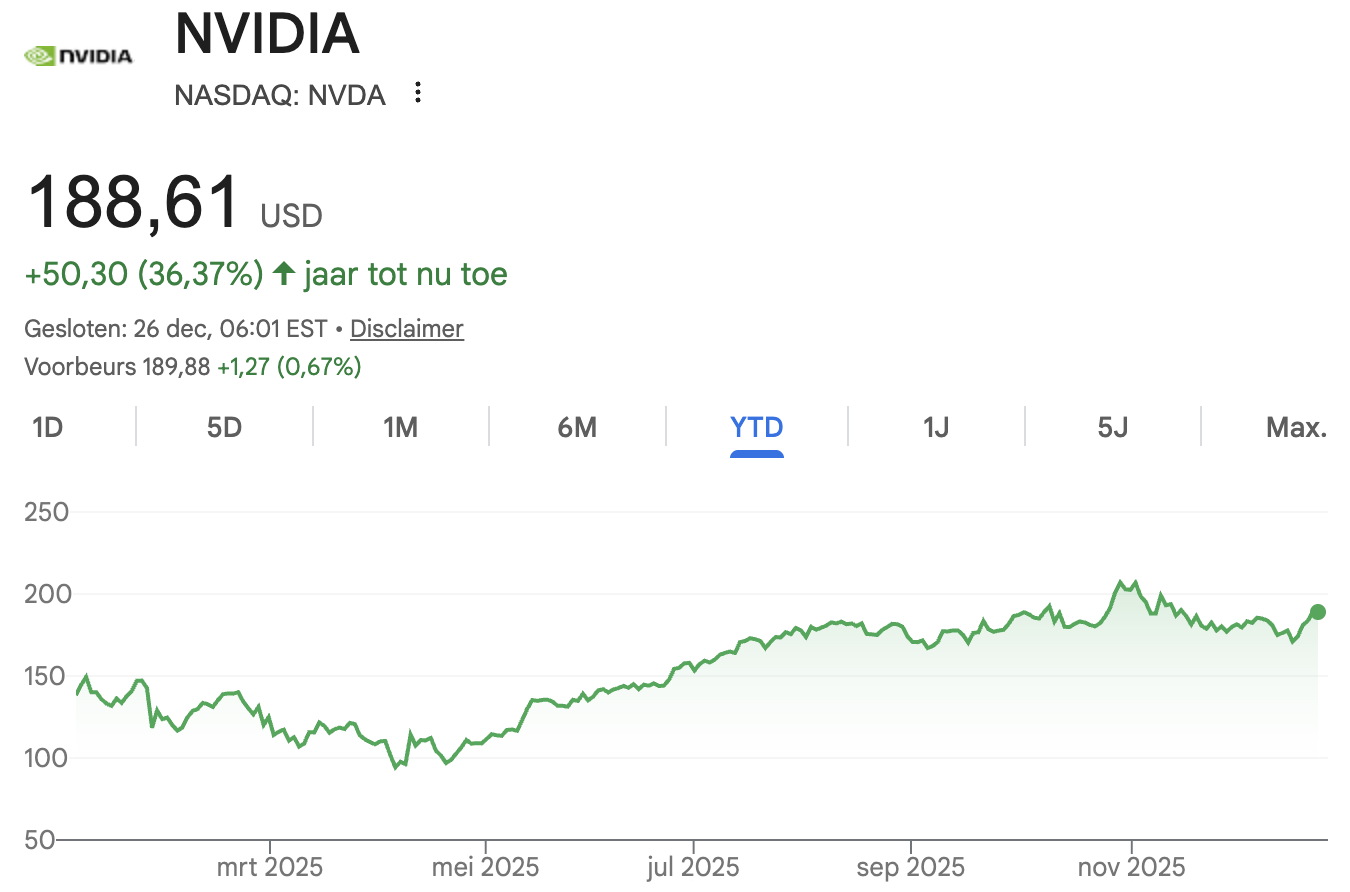1350x892 pixels.
Task: Click the green upward arrow icon
Action: coord(284,273)
